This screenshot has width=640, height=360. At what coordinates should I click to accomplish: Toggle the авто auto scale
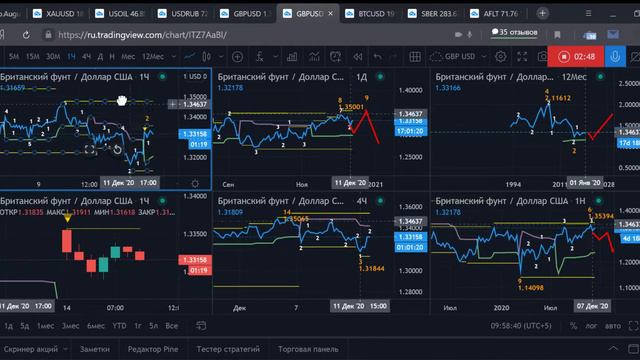pos(613,326)
